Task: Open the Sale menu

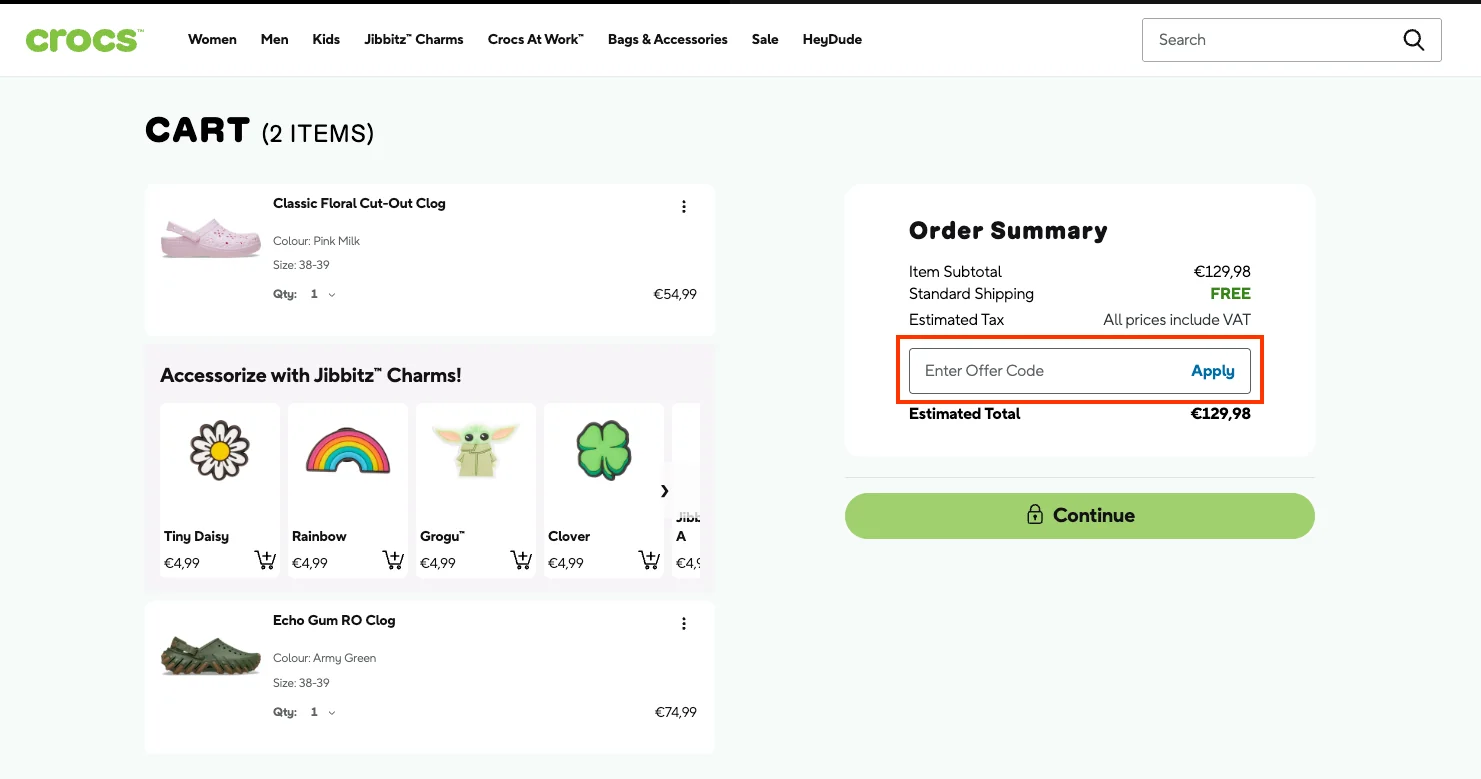Action: (x=765, y=40)
